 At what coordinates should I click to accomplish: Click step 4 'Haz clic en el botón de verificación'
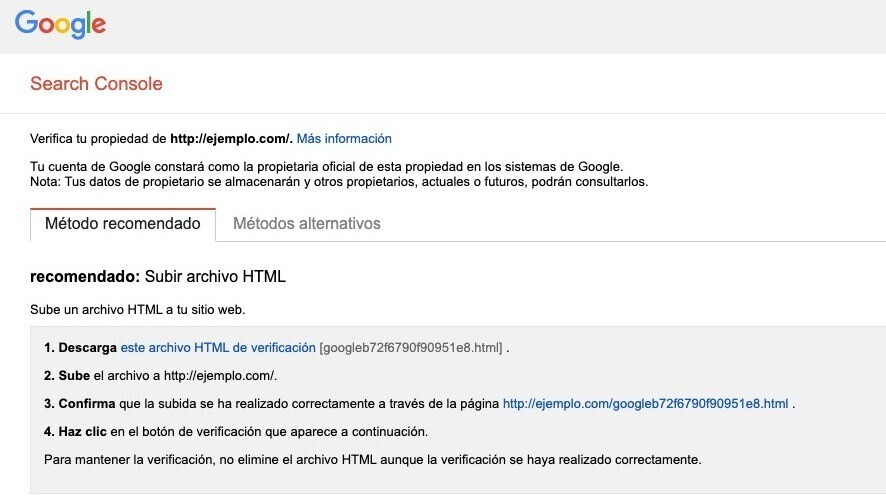click(x=236, y=432)
